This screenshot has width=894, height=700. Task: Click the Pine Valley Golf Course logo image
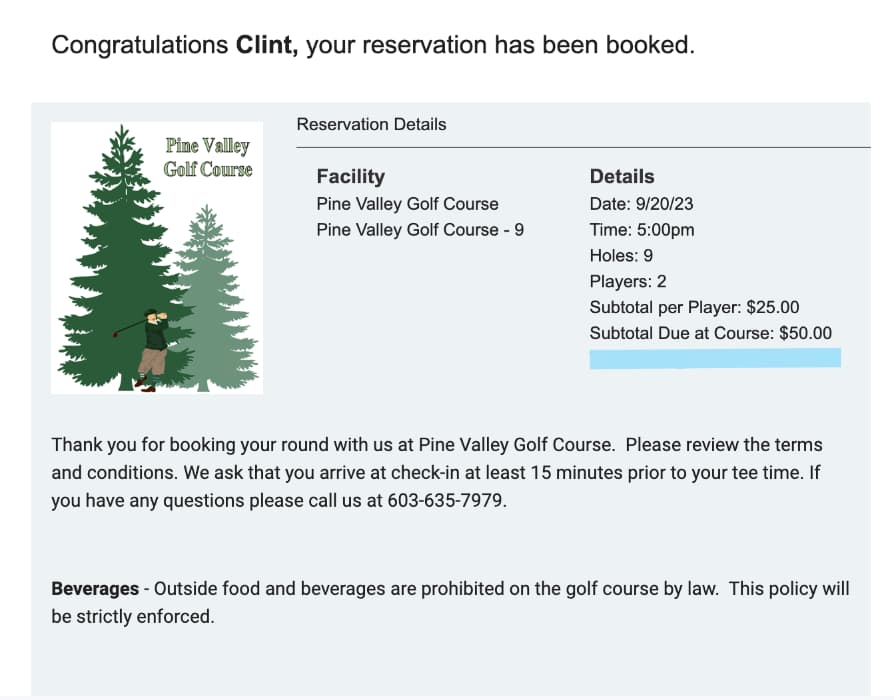click(x=157, y=258)
